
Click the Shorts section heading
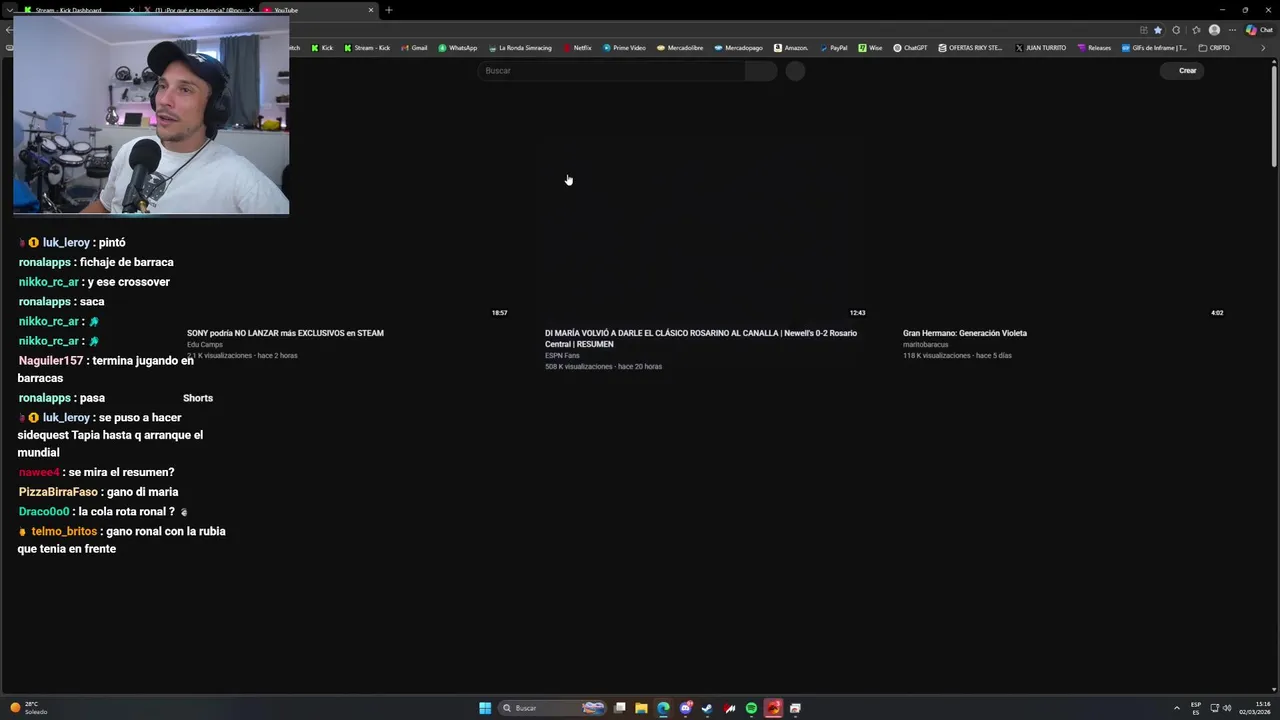pyautogui.click(x=198, y=398)
